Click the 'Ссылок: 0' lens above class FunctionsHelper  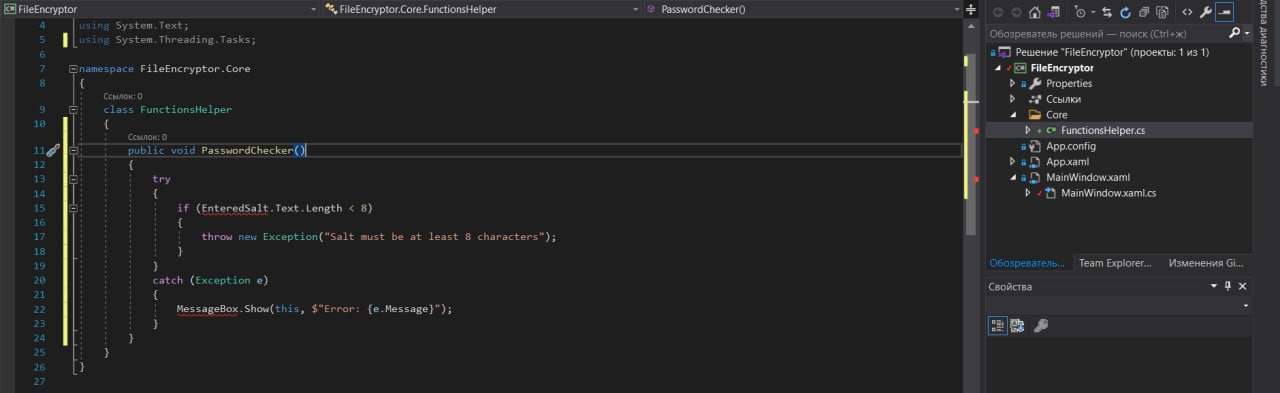click(x=123, y=96)
